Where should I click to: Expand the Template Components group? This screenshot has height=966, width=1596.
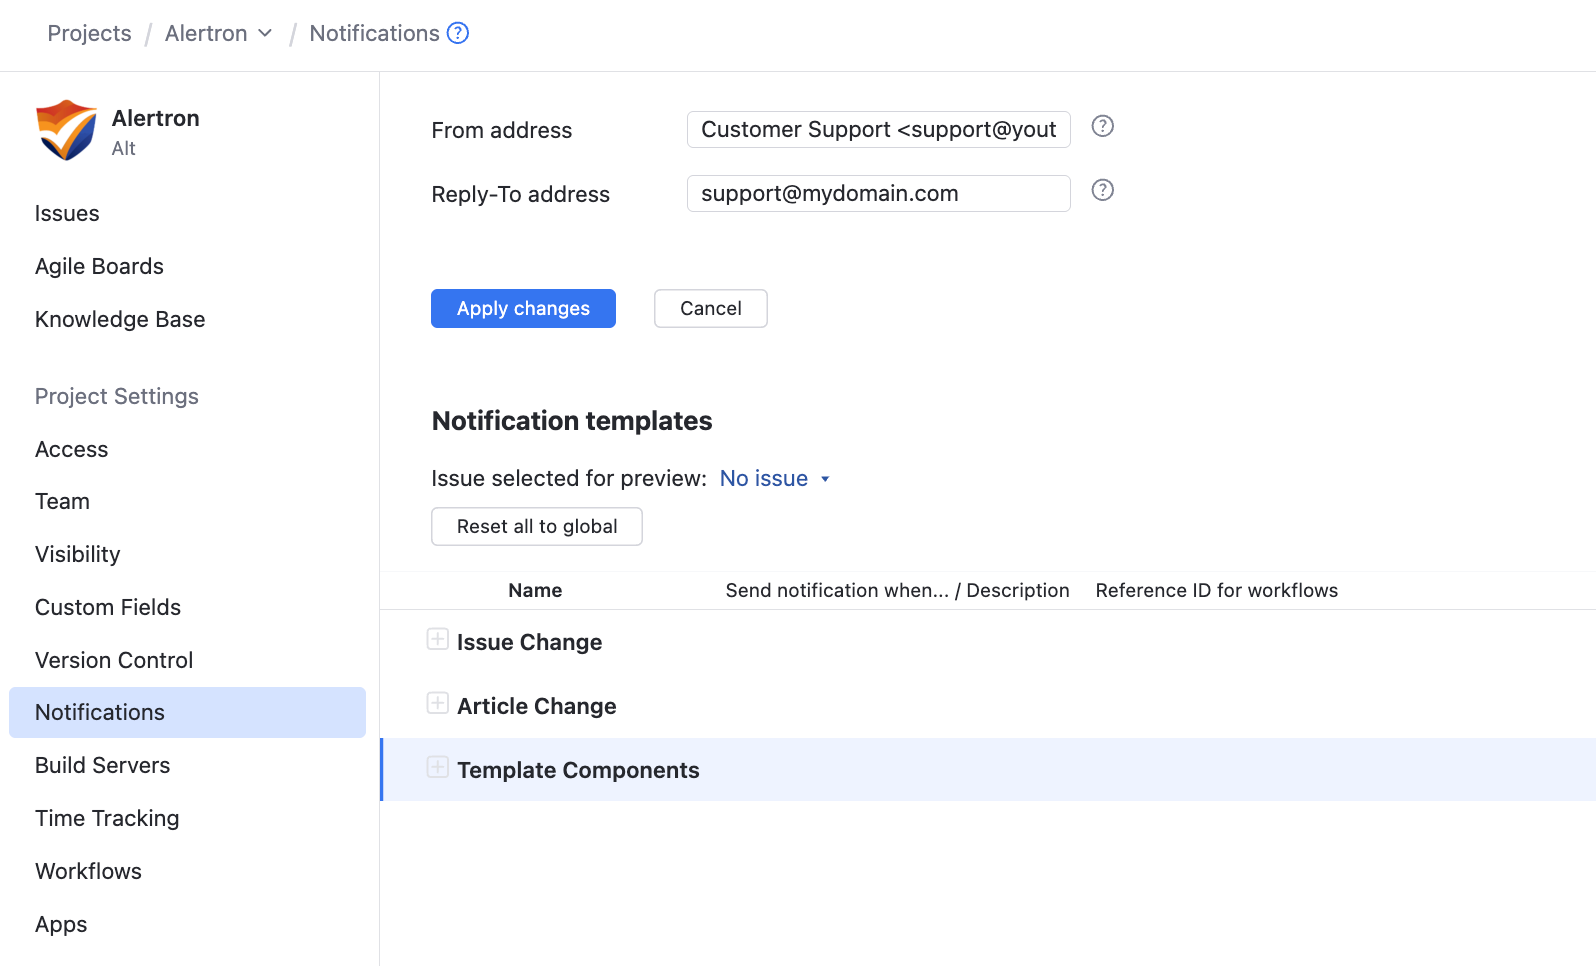(438, 768)
